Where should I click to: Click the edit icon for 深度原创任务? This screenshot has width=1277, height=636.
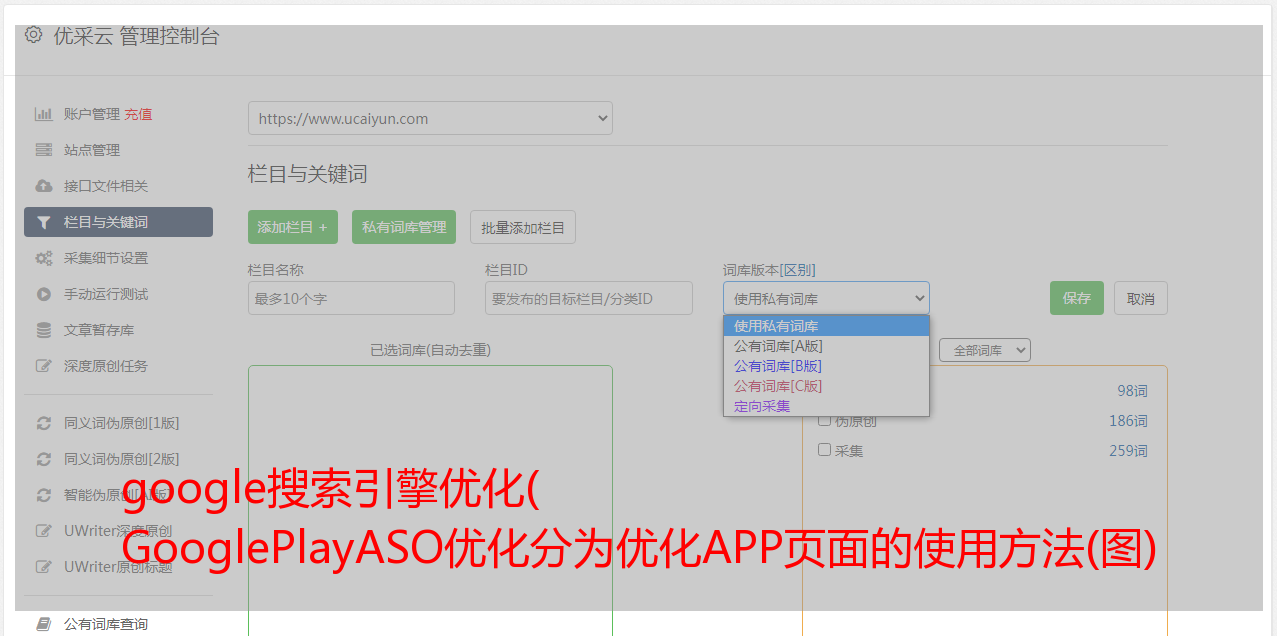point(44,366)
